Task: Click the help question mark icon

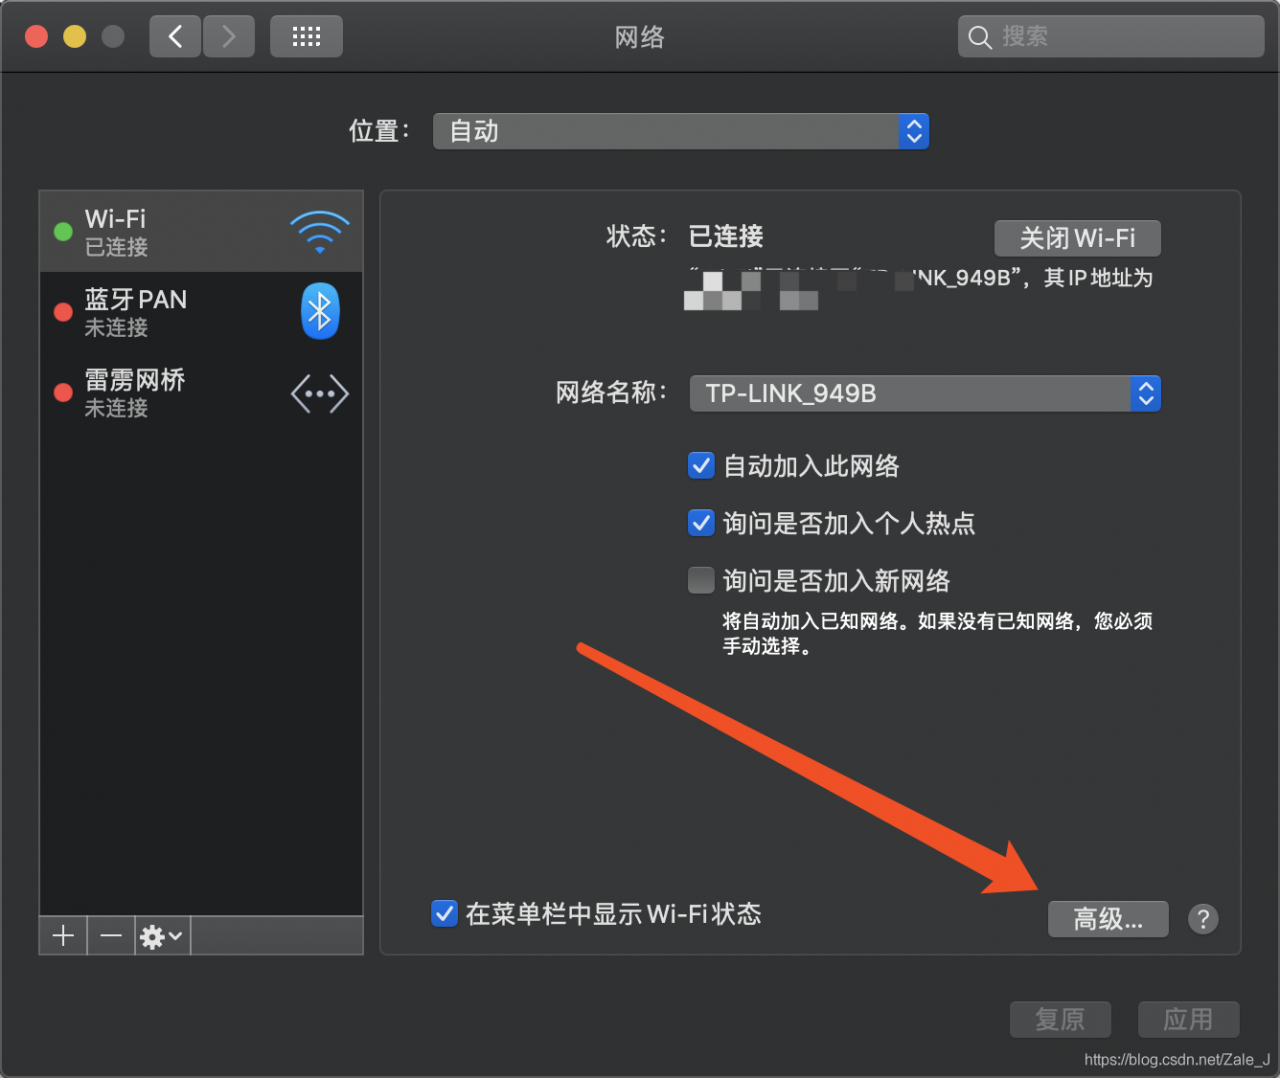Action: click(x=1203, y=919)
